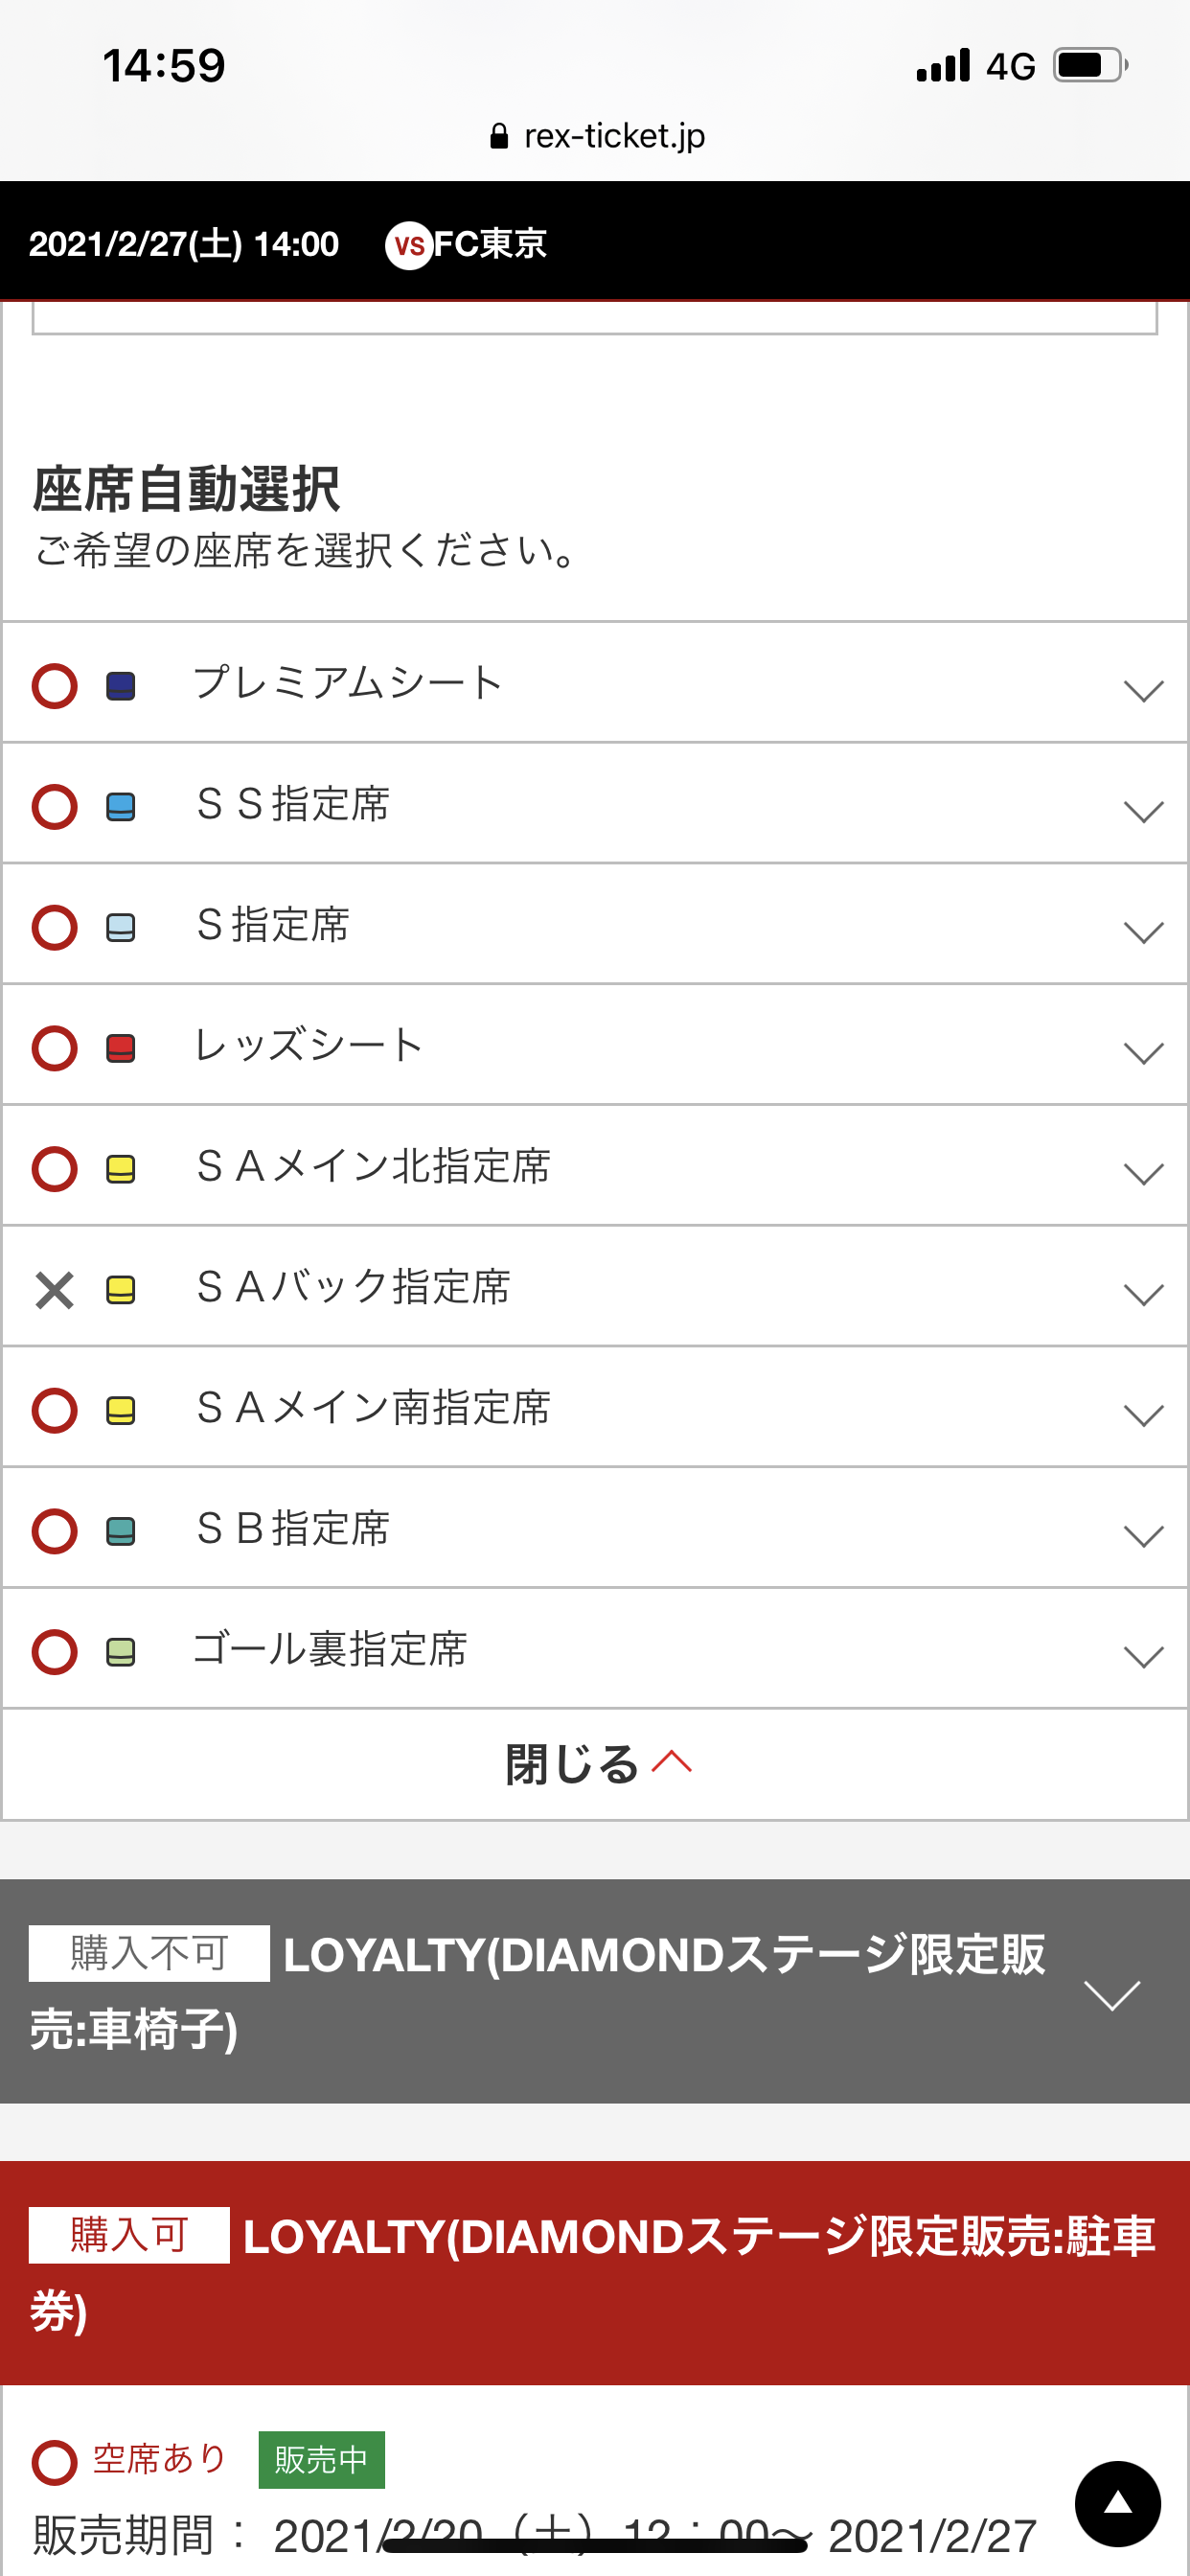Screen dimensions: 1190x2576
Task: Tap the availability circle for ＳＢ指定席
Action: tap(55, 1531)
